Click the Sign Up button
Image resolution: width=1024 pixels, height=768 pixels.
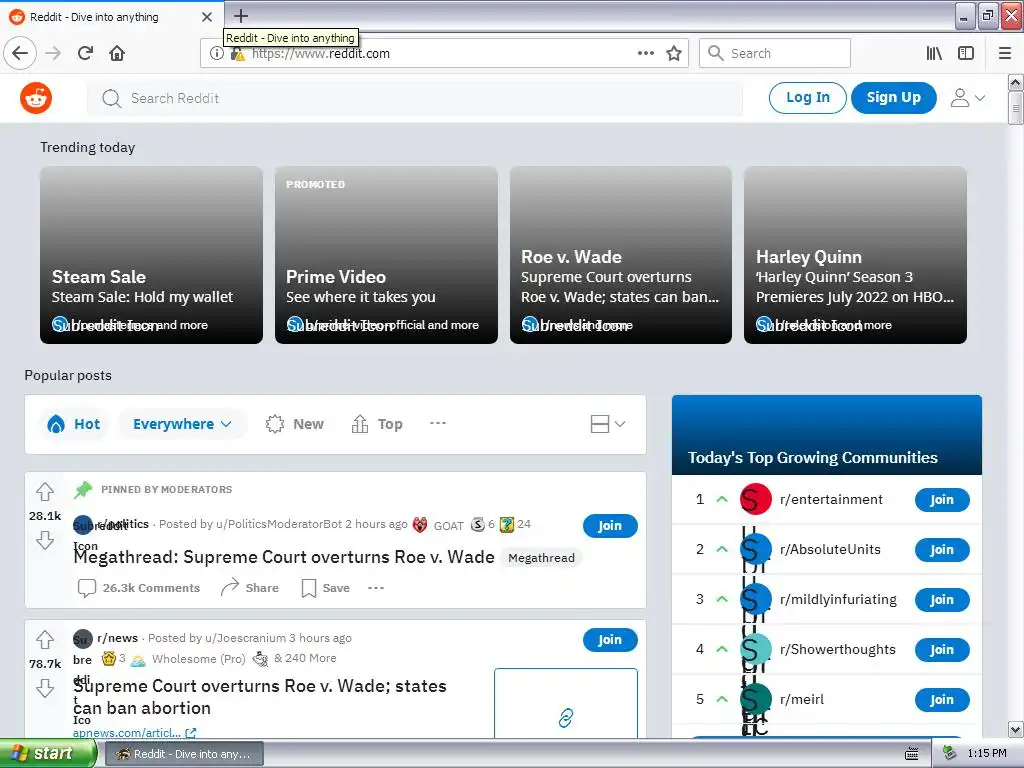pyautogui.click(x=893, y=98)
